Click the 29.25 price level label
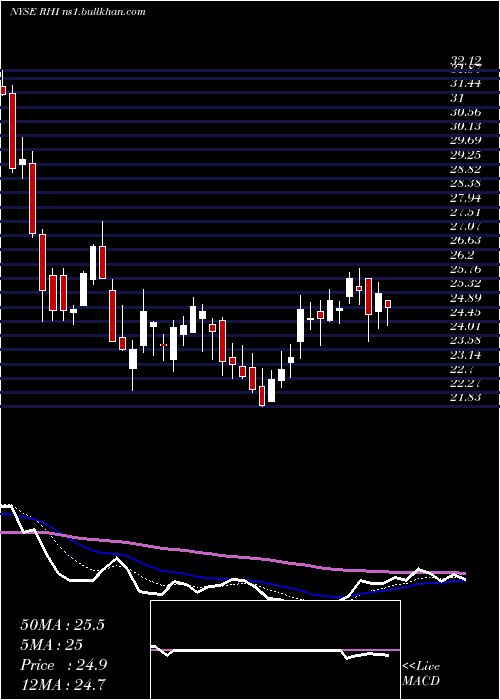The image size is (500, 700). (x=466, y=155)
